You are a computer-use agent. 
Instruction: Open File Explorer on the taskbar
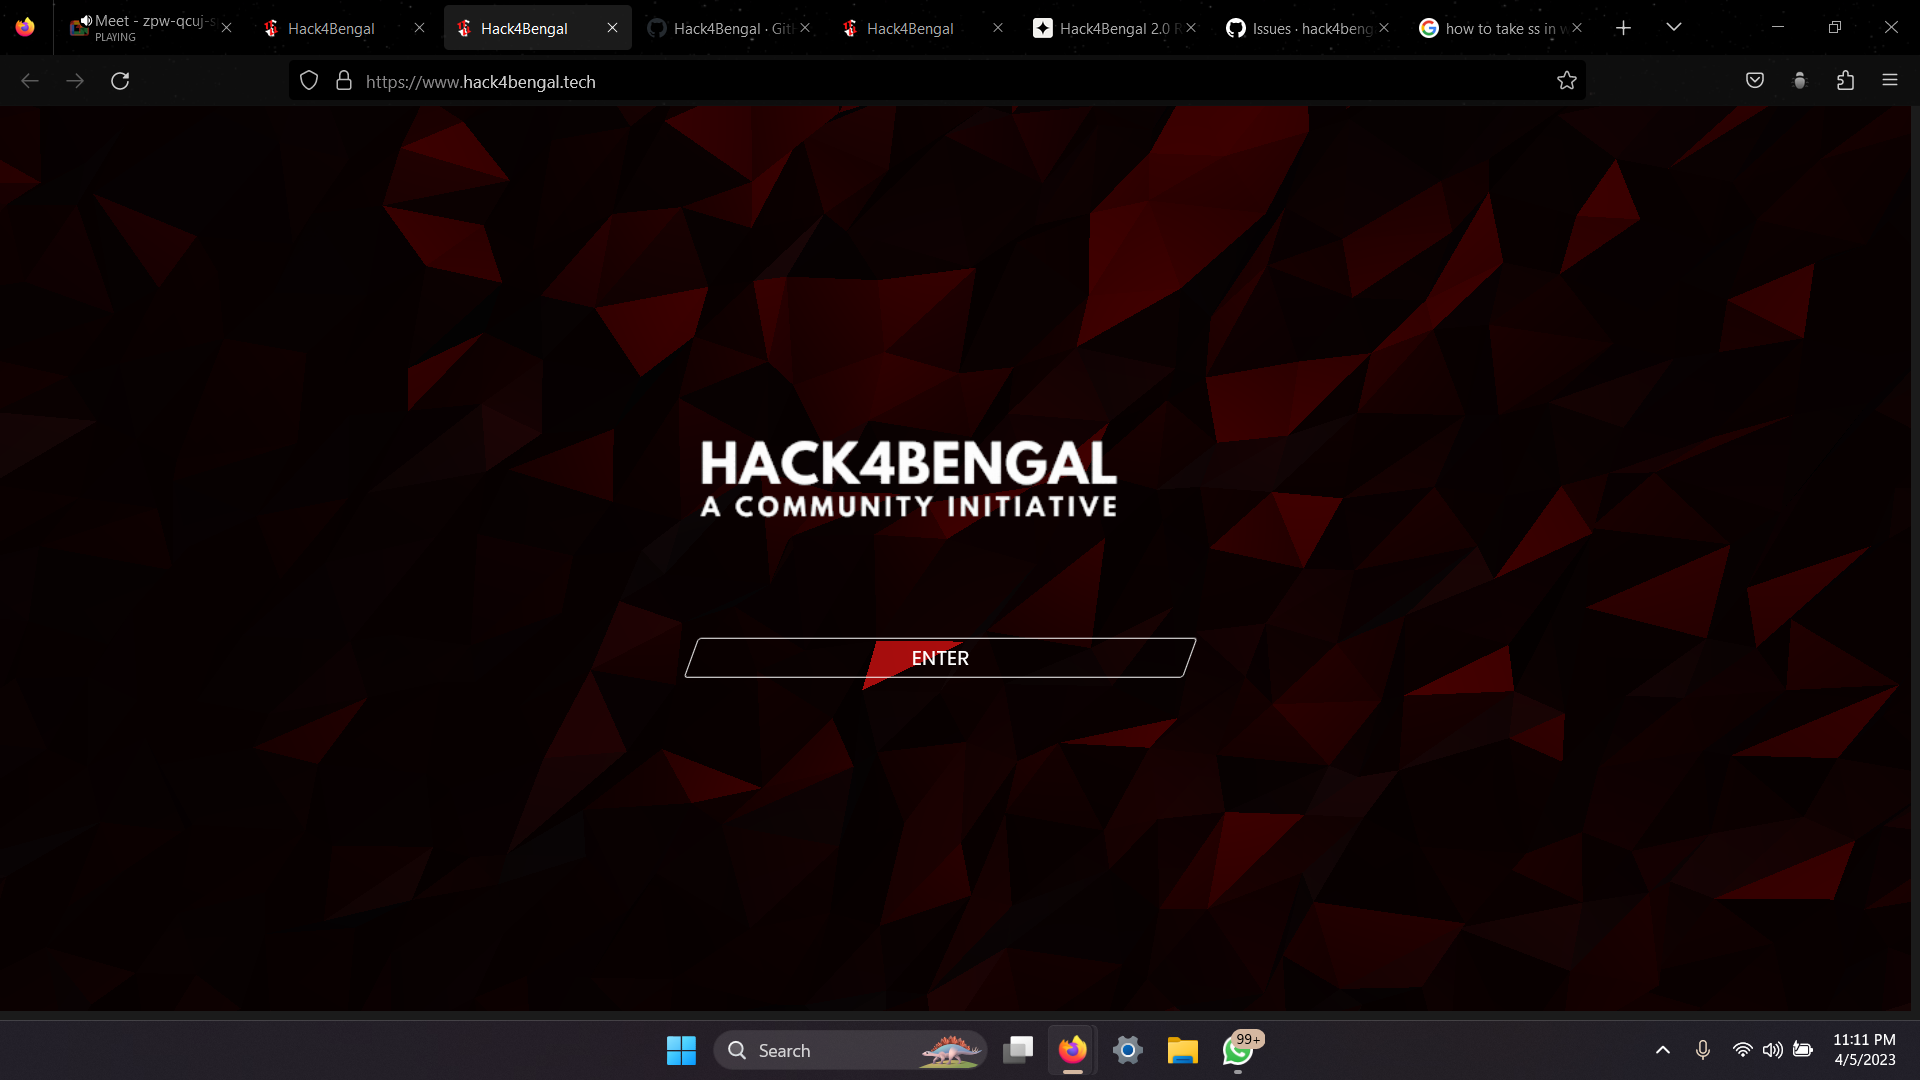pos(1182,1050)
